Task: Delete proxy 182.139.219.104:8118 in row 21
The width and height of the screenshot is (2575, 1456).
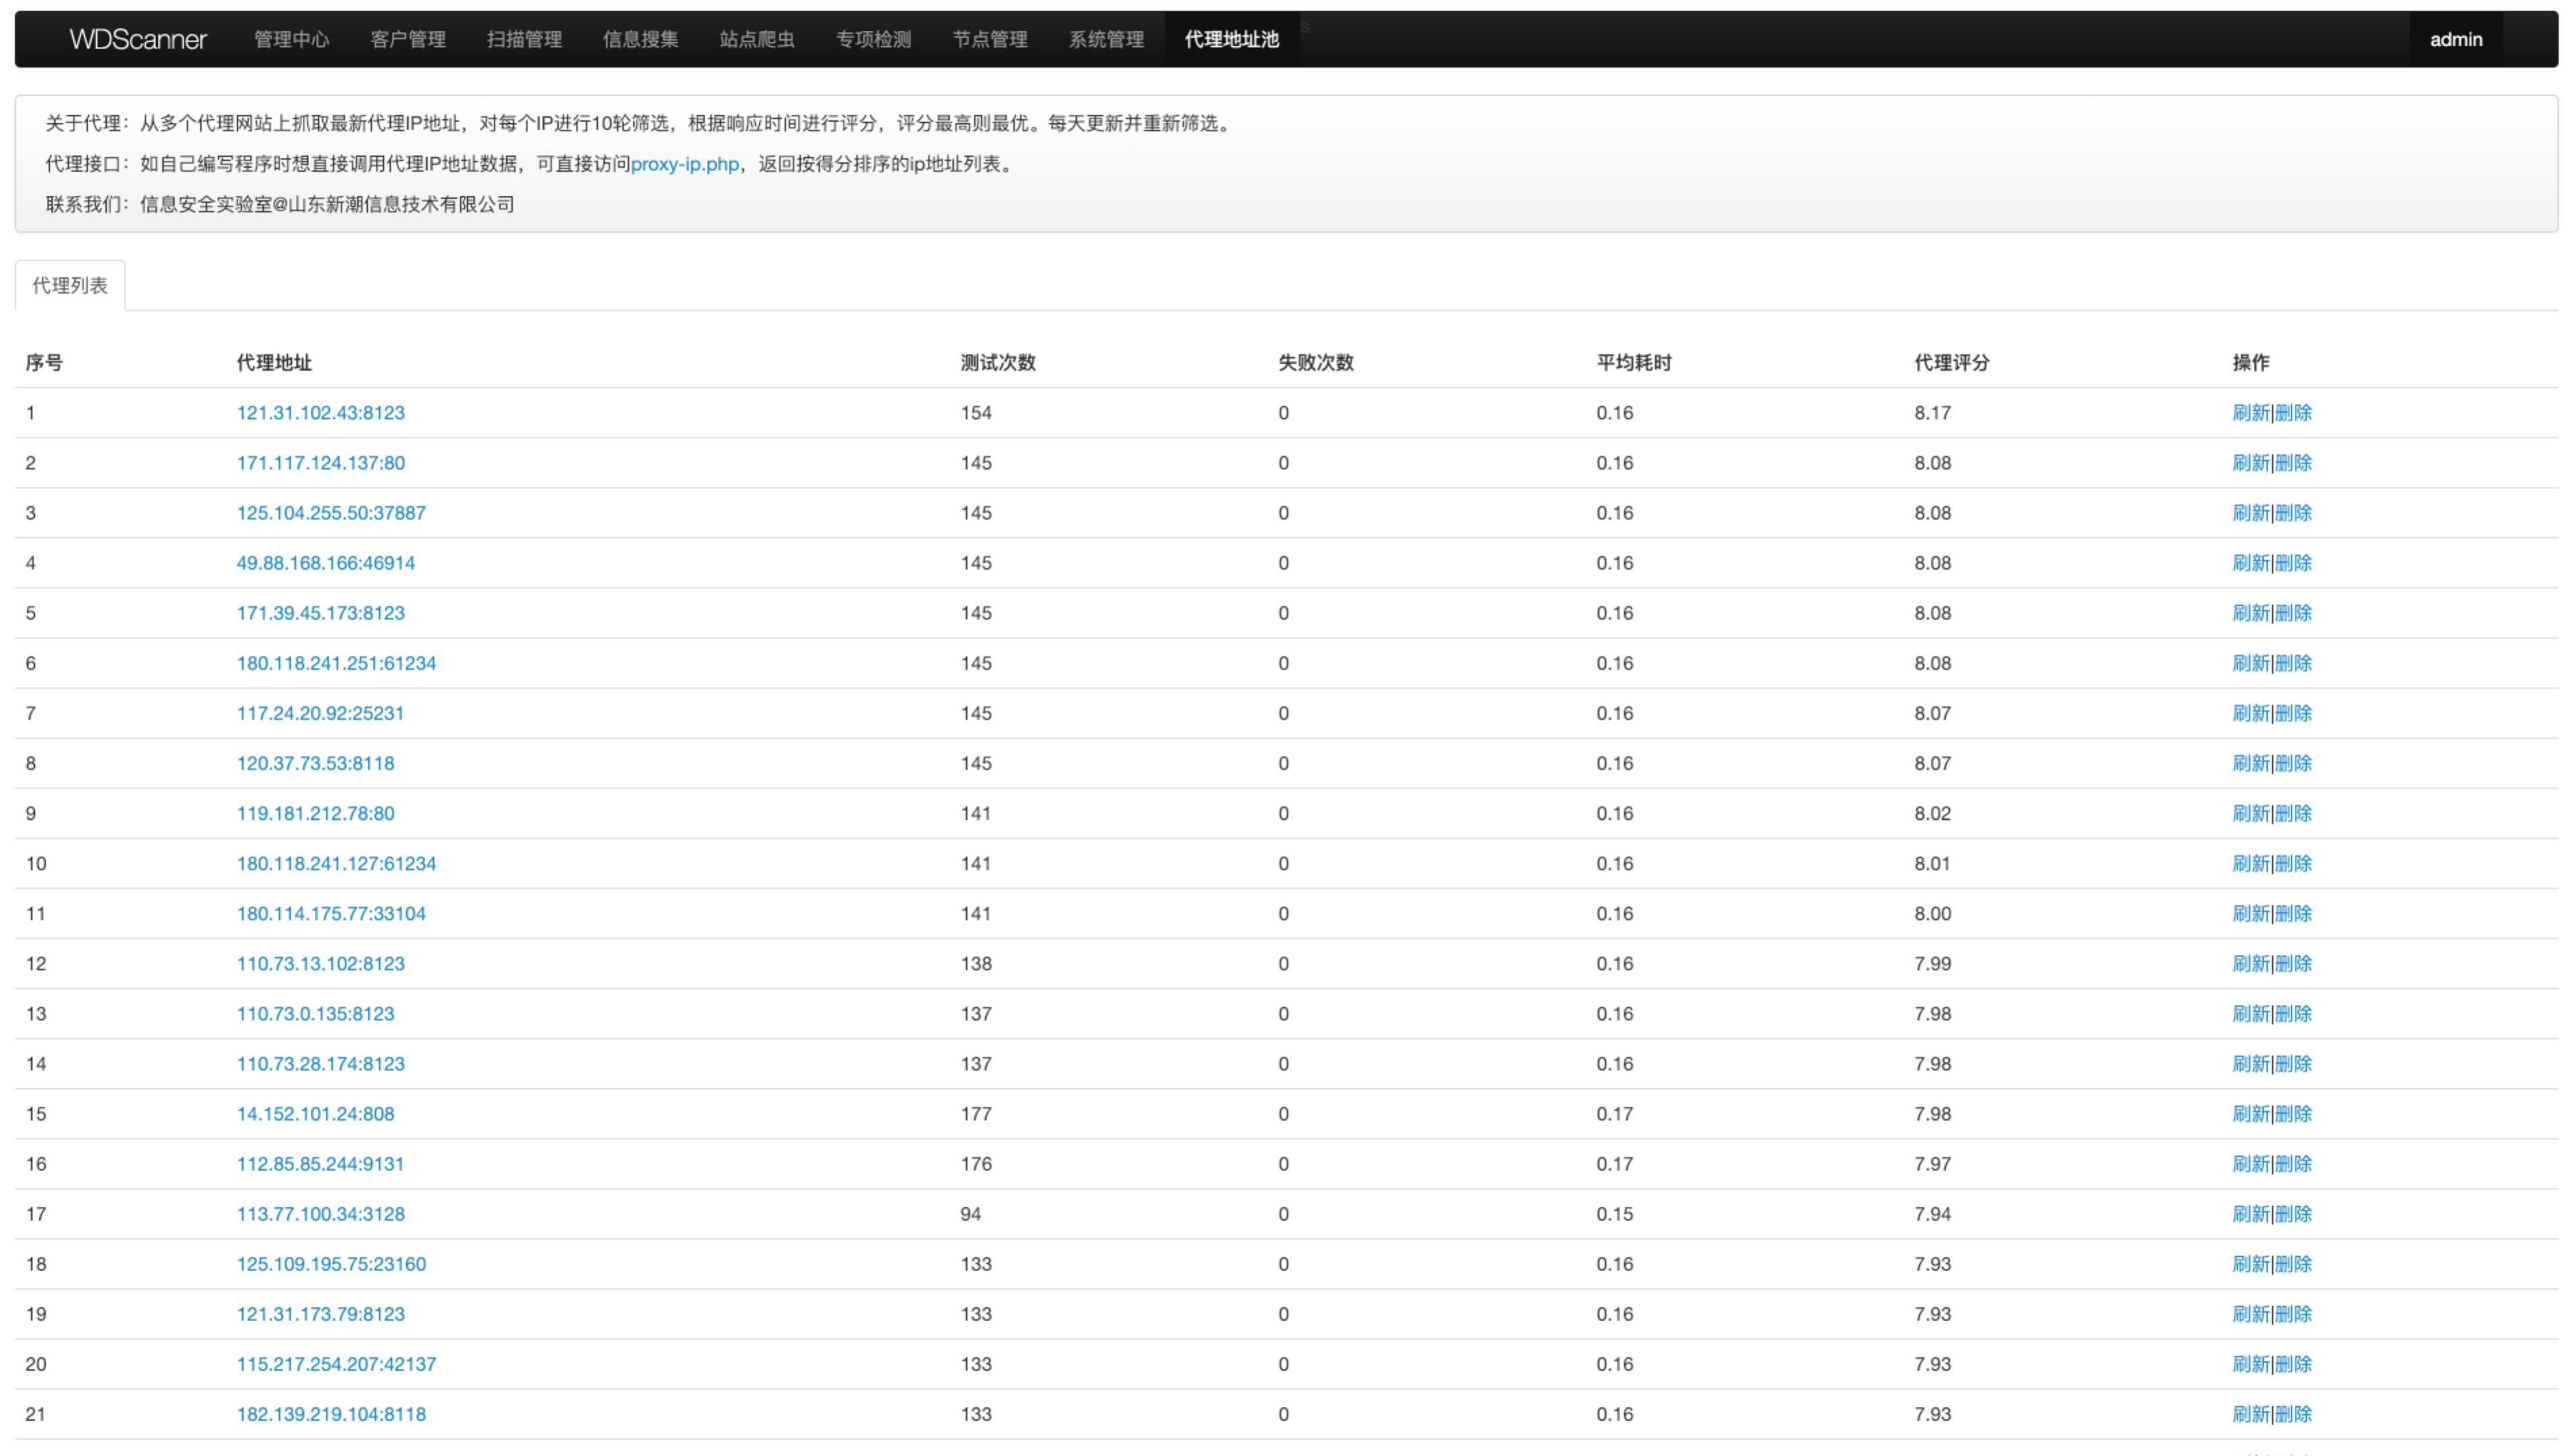Action: coord(2293,1414)
